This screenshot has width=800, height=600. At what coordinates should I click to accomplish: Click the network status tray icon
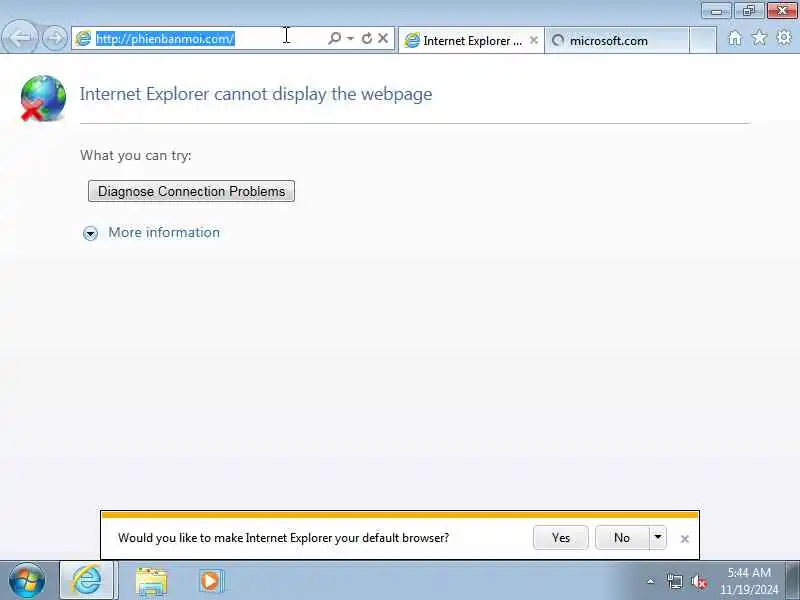coord(674,581)
